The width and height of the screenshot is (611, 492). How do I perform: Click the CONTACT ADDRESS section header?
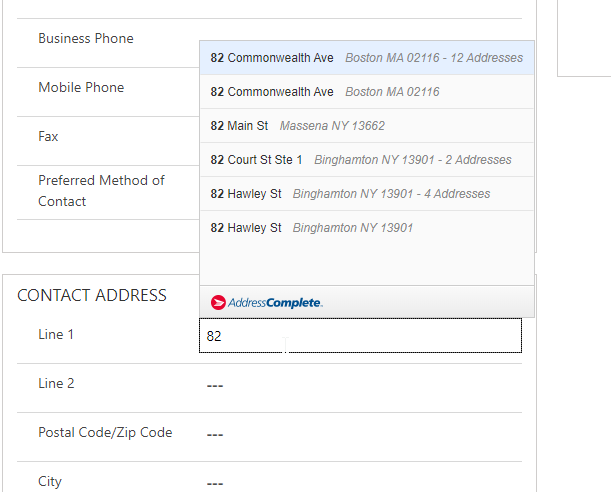(92, 296)
